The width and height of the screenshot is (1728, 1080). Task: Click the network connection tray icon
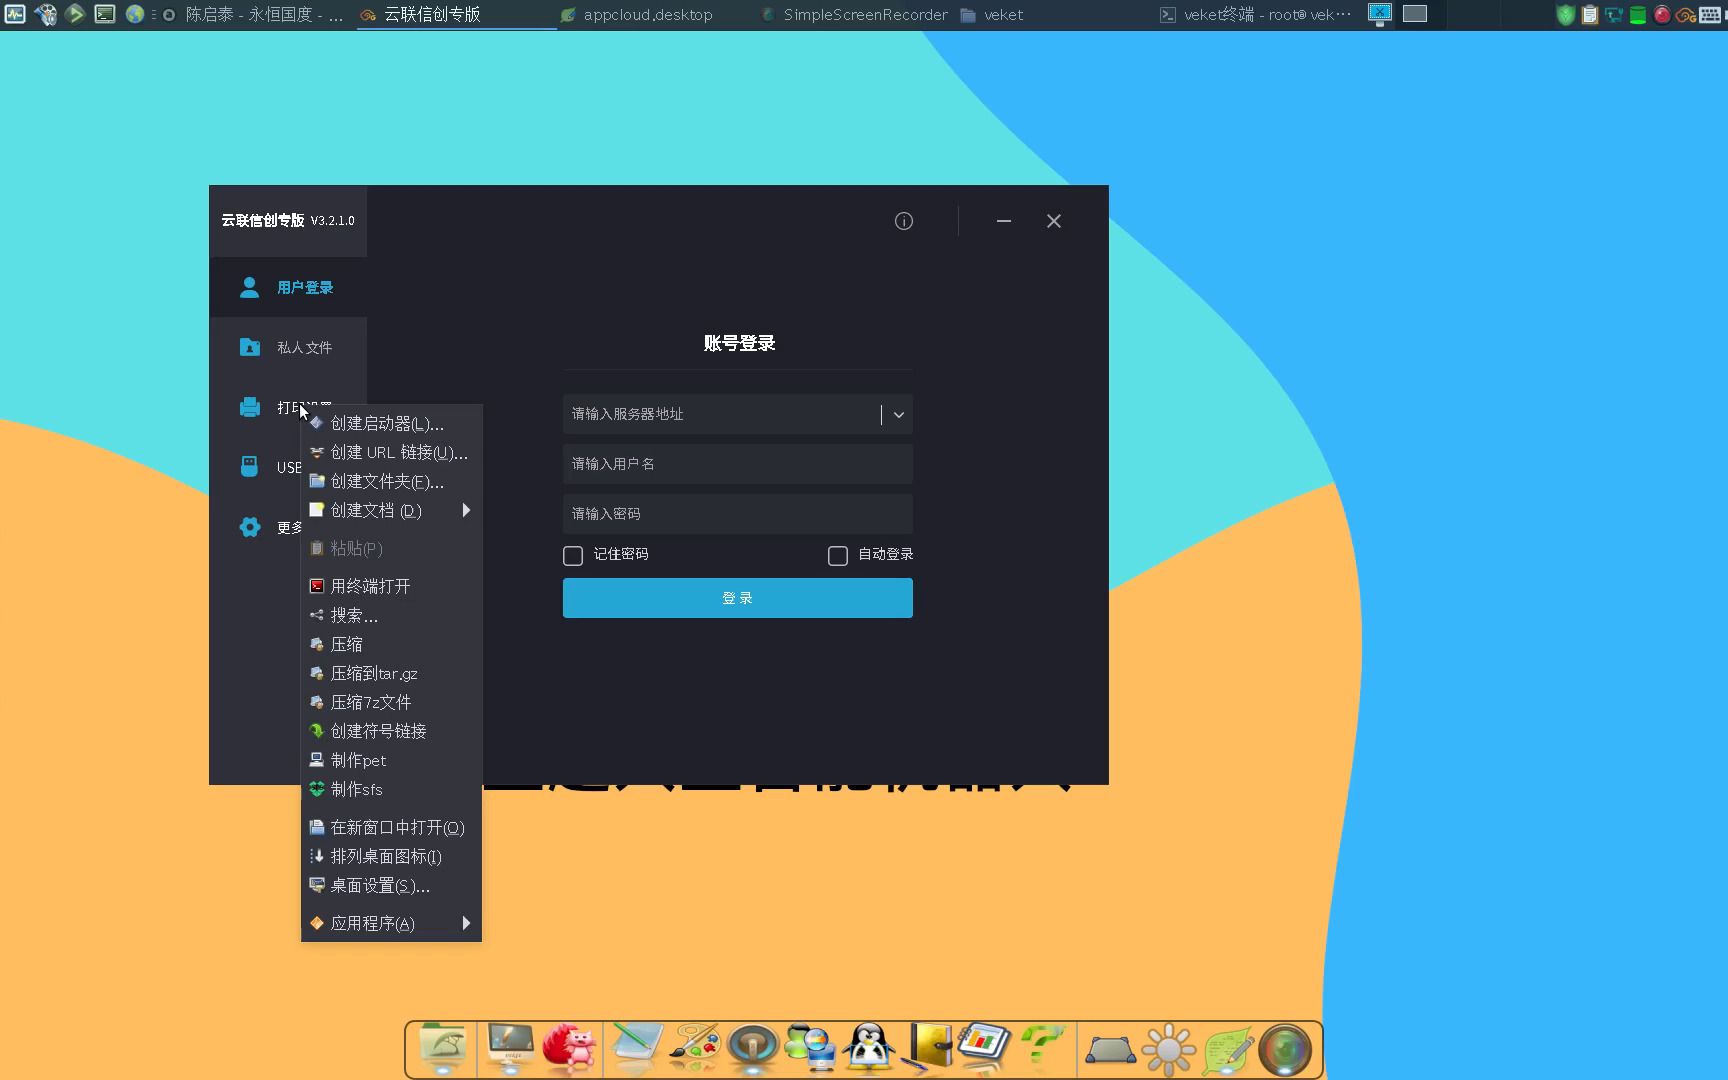(1614, 14)
